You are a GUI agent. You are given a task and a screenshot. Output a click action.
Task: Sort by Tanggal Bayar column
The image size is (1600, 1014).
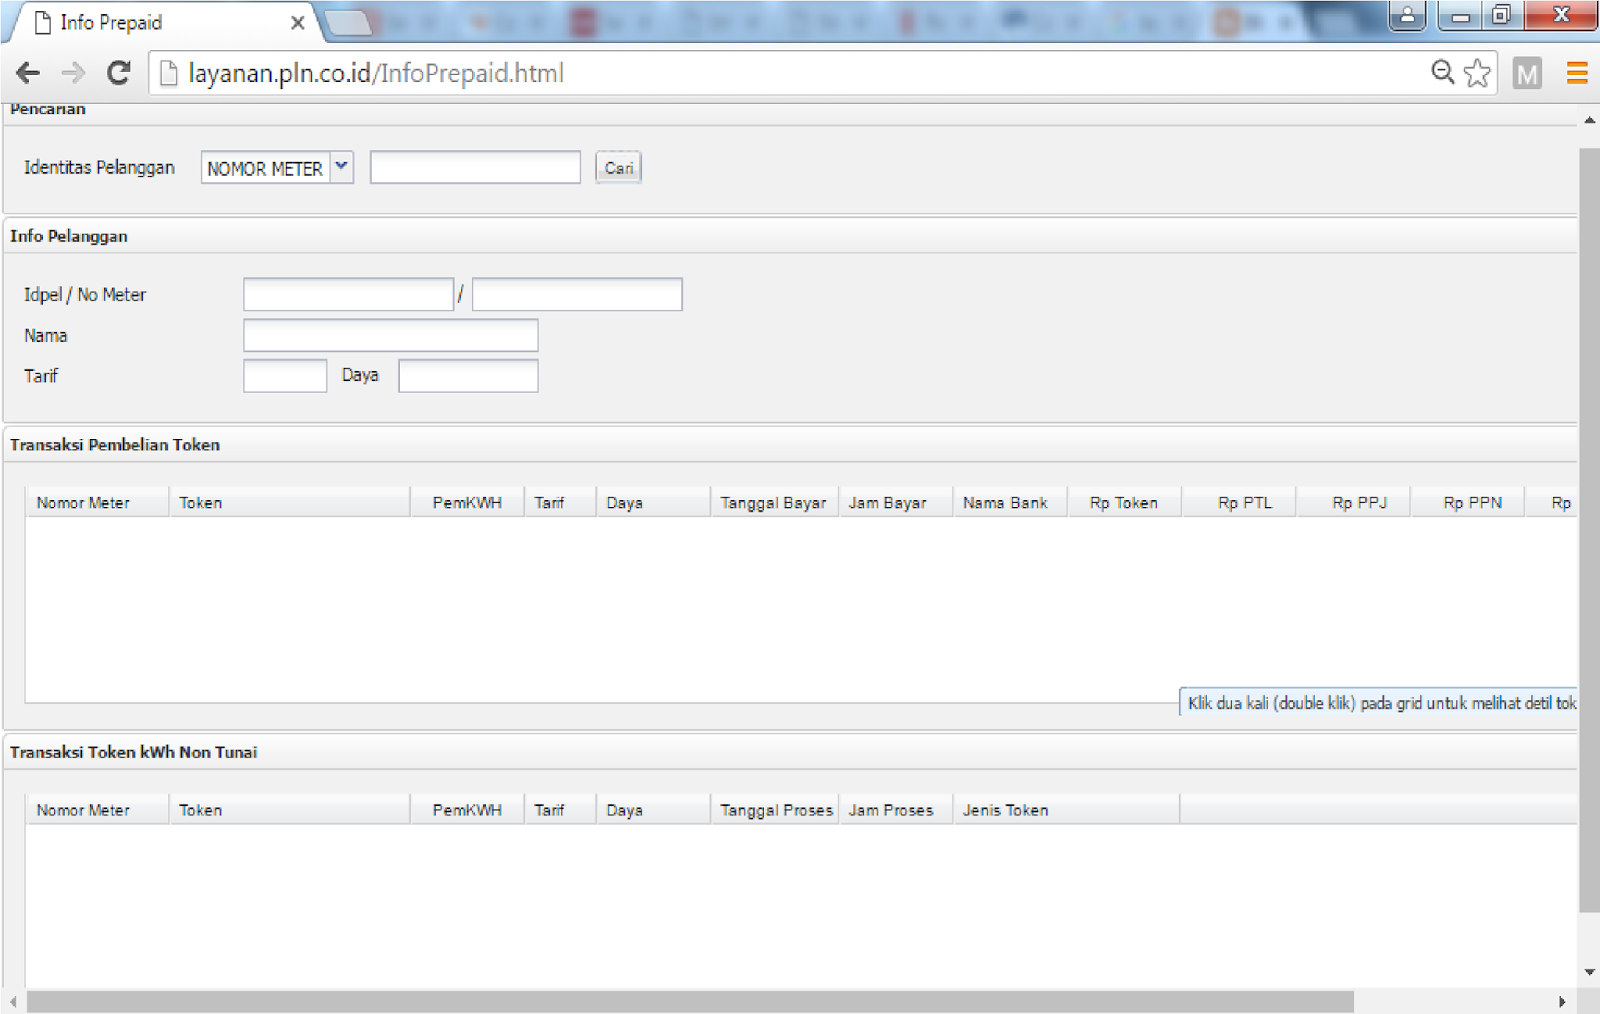(x=774, y=502)
